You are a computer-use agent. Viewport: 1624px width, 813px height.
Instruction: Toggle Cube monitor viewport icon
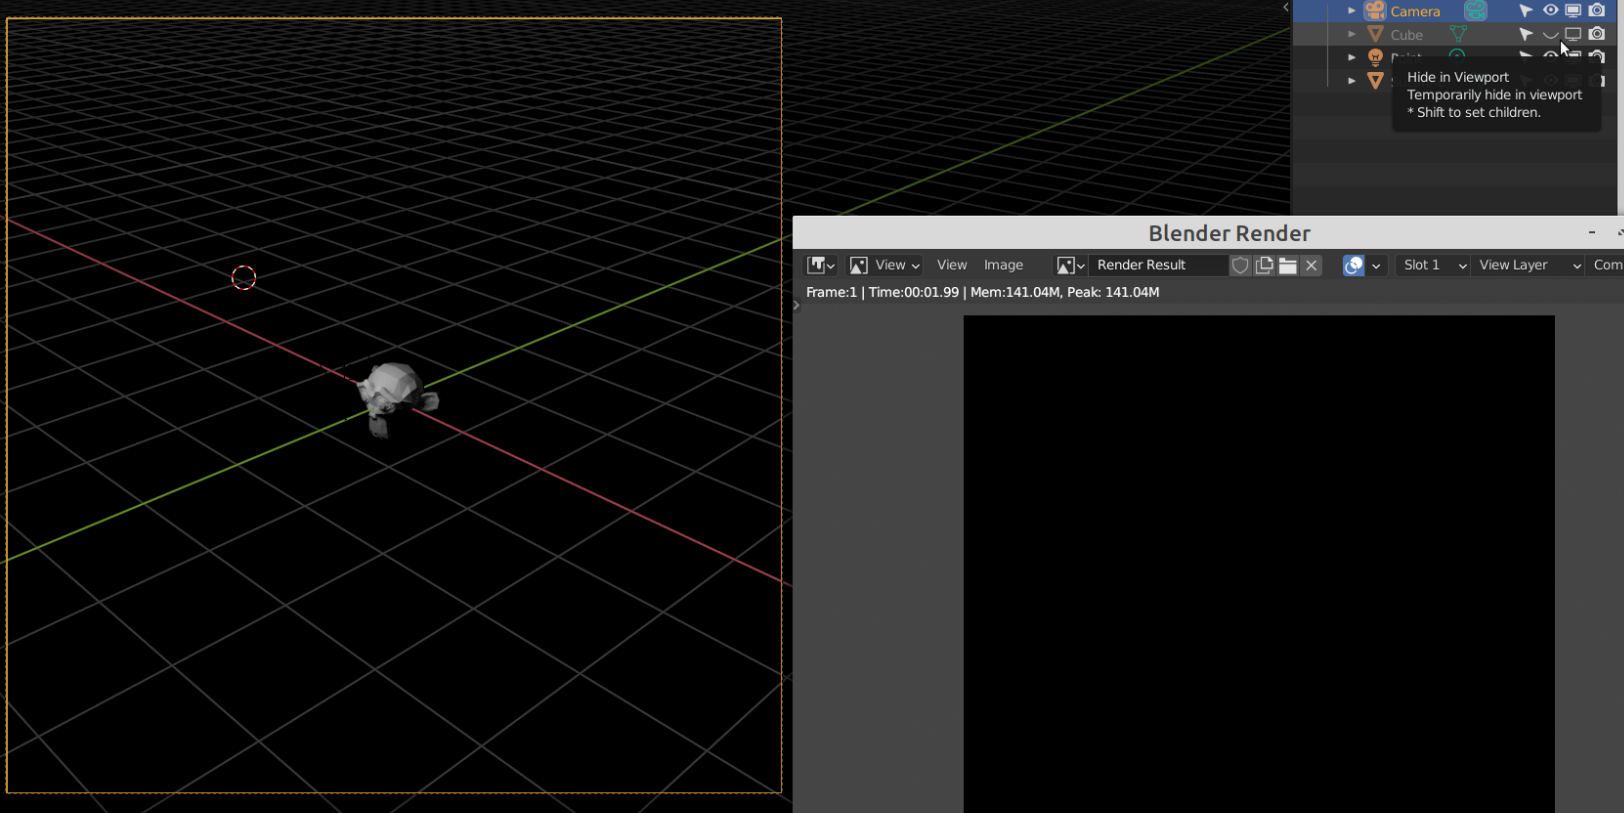pyautogui.click(x=1573, y=34)
